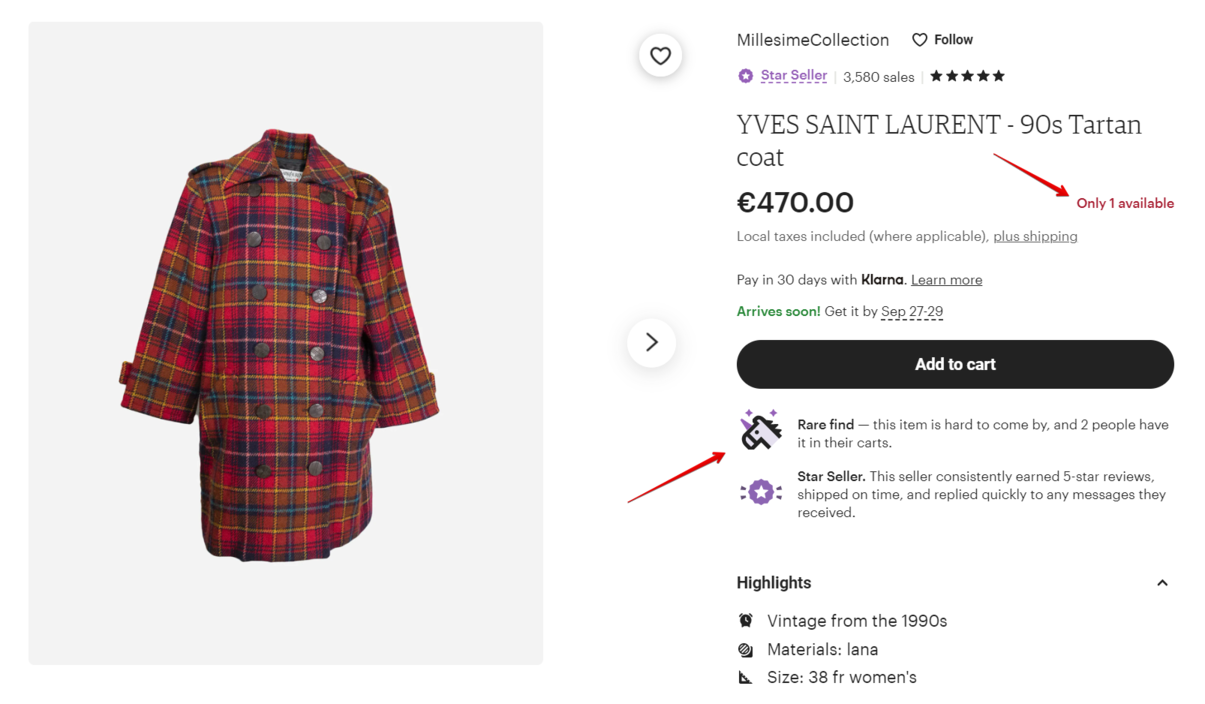View the five-star rating reviews
Screen dimensions: 1205x704
967,76
